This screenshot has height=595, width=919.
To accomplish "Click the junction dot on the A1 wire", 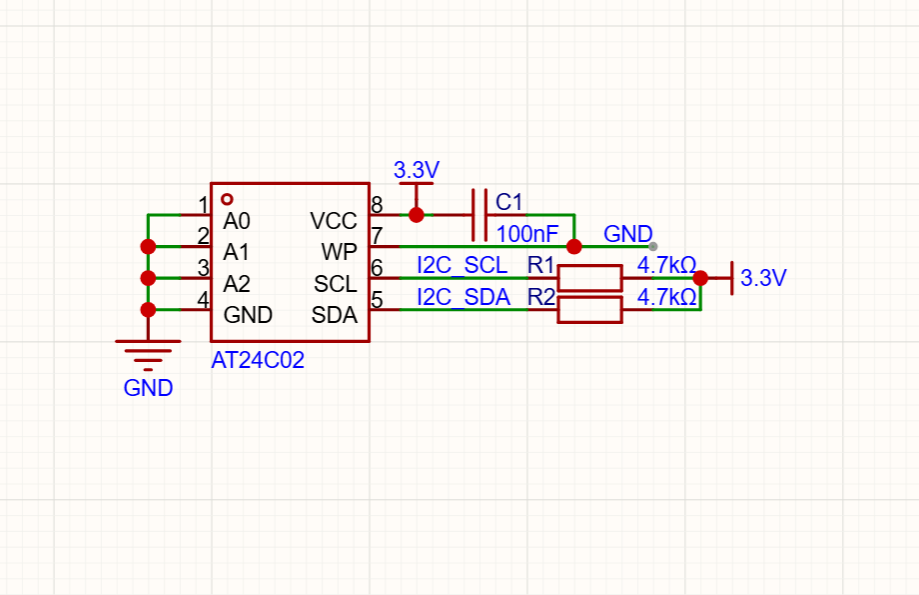I will click(148, 247).
